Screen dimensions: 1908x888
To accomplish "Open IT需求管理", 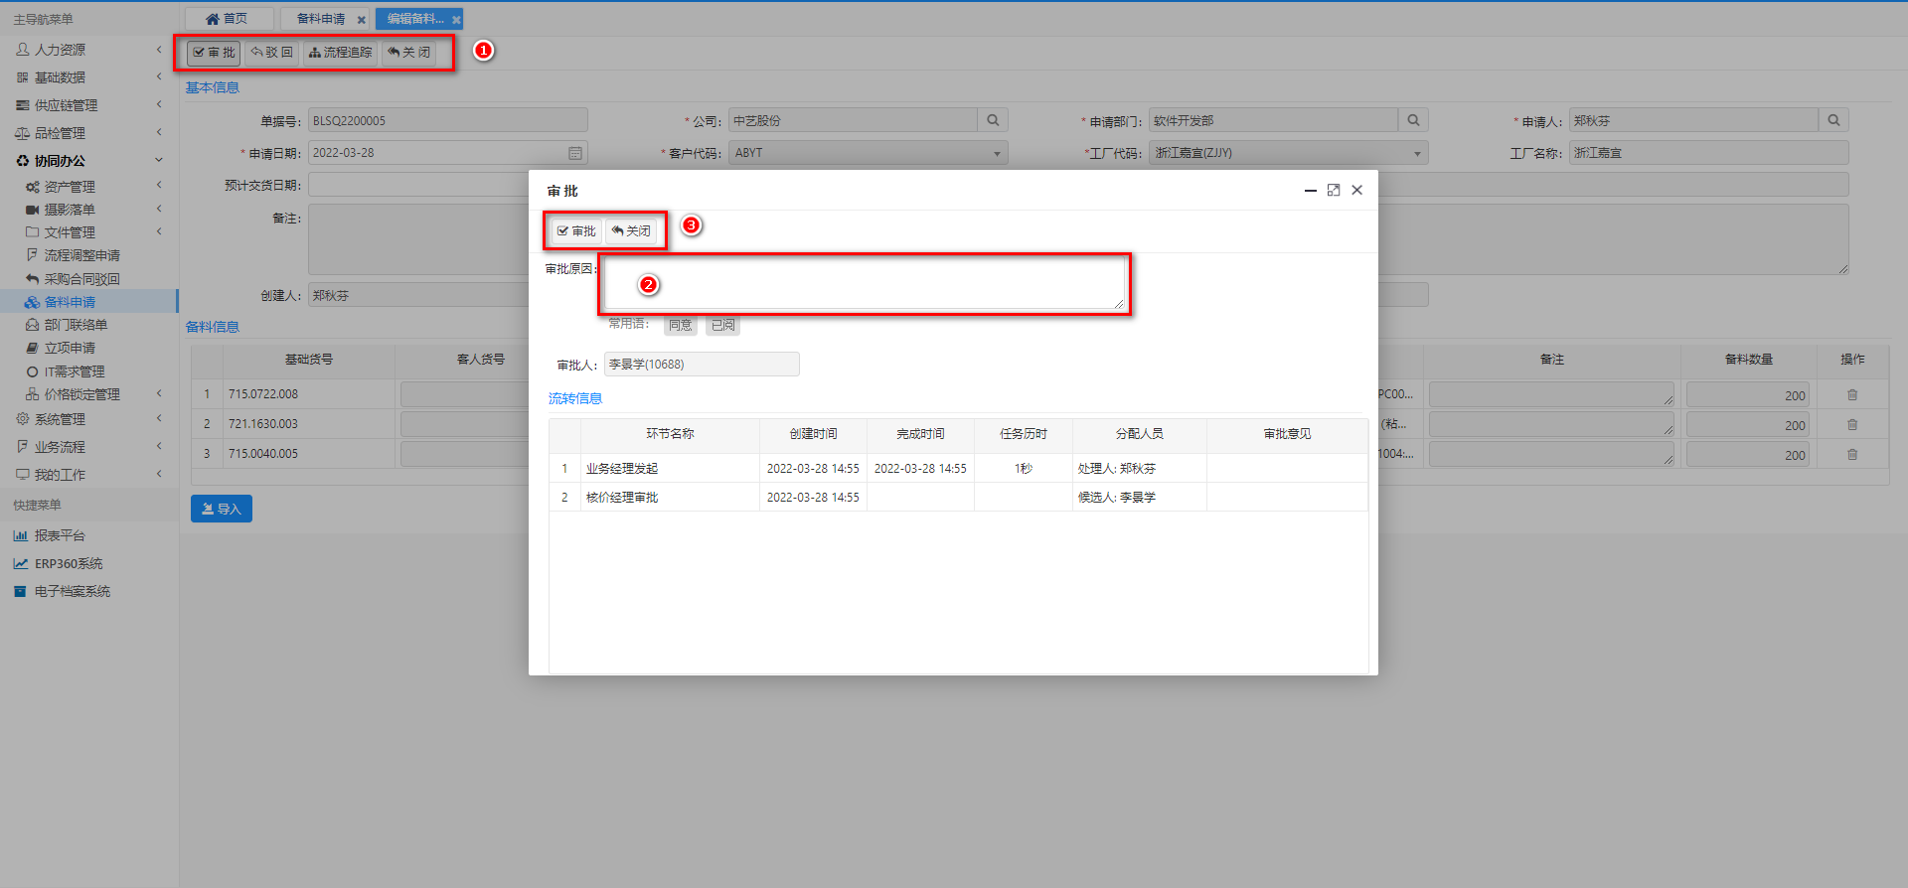I will pyautogui.click(x=89, y=372).
